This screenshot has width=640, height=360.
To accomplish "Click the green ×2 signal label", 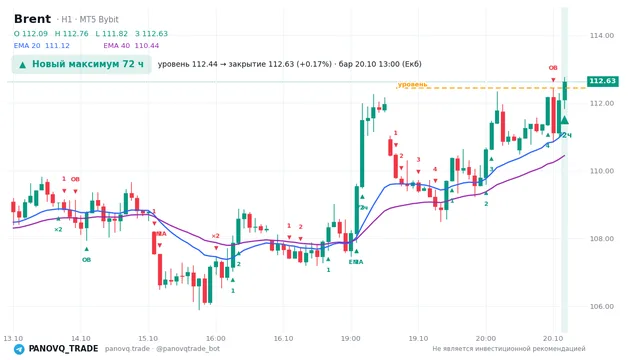I will [x=58, y=229].
